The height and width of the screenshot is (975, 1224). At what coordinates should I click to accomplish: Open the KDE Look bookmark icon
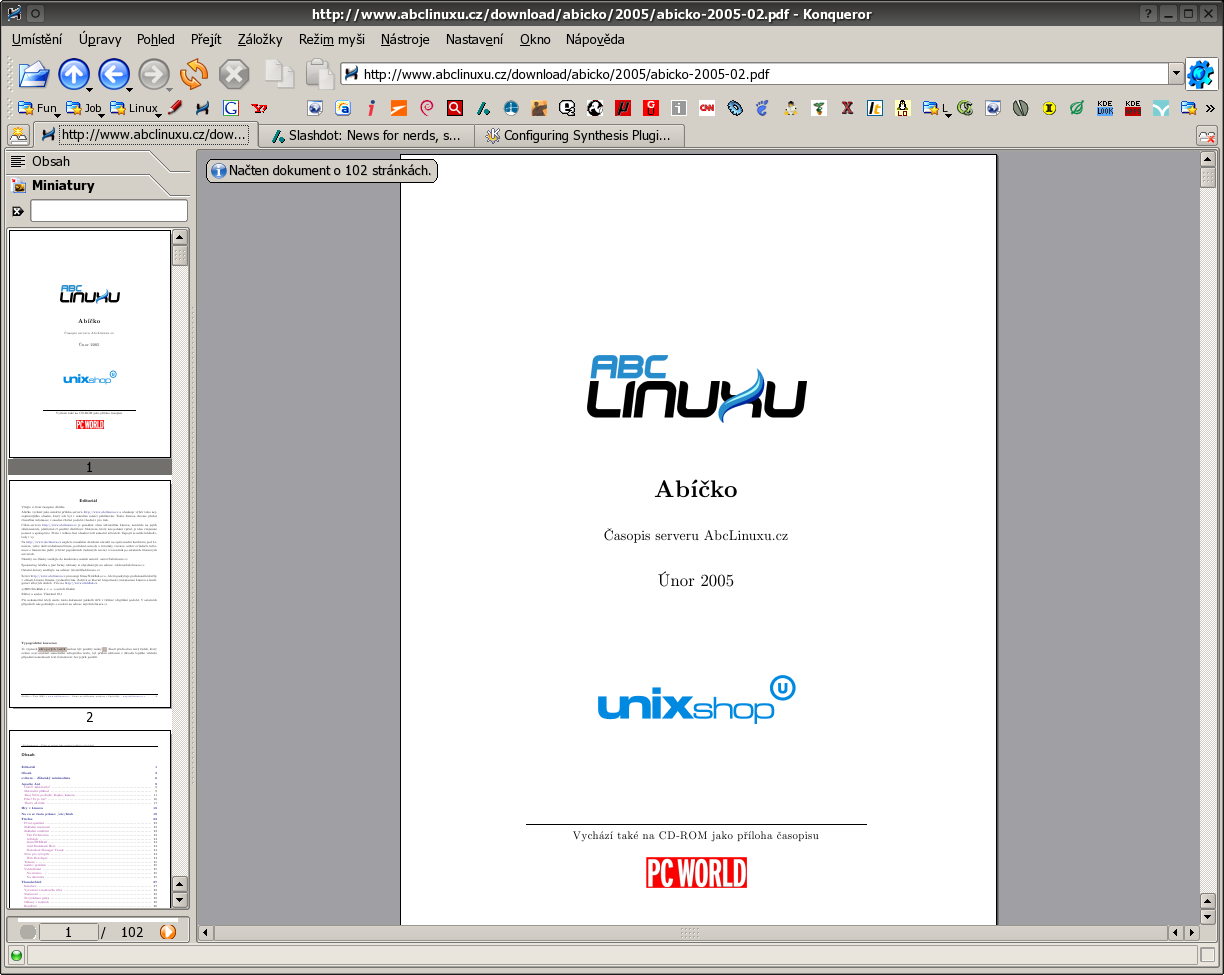pos(1105,108)
